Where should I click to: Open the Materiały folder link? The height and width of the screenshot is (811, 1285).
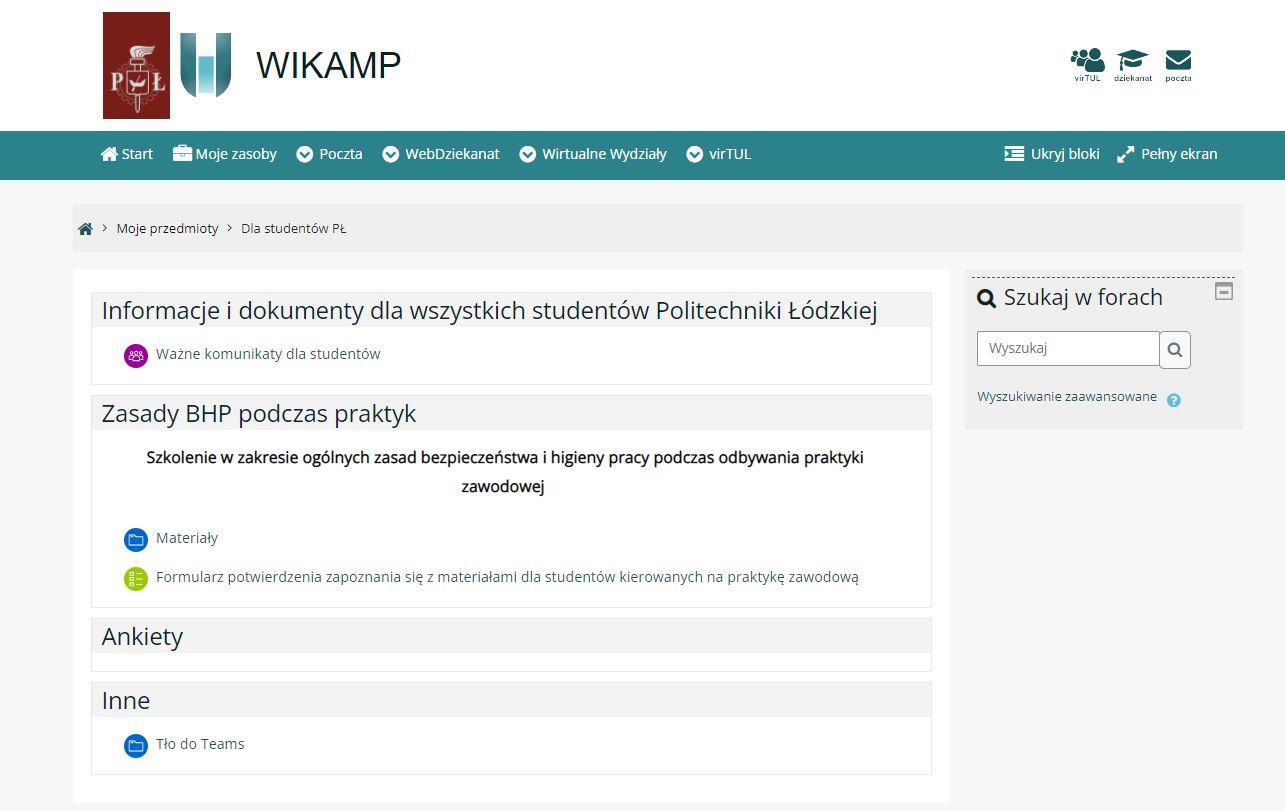[186, 538]
